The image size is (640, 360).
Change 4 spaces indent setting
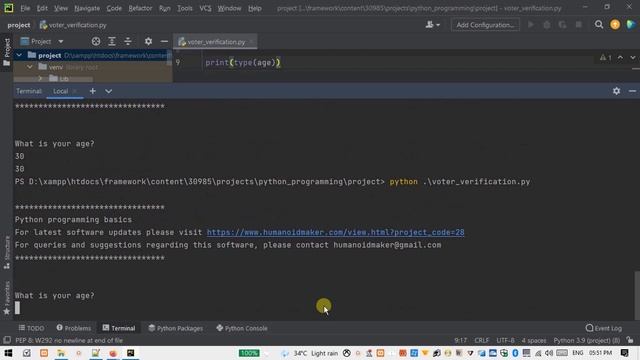(x=533, y=340)
